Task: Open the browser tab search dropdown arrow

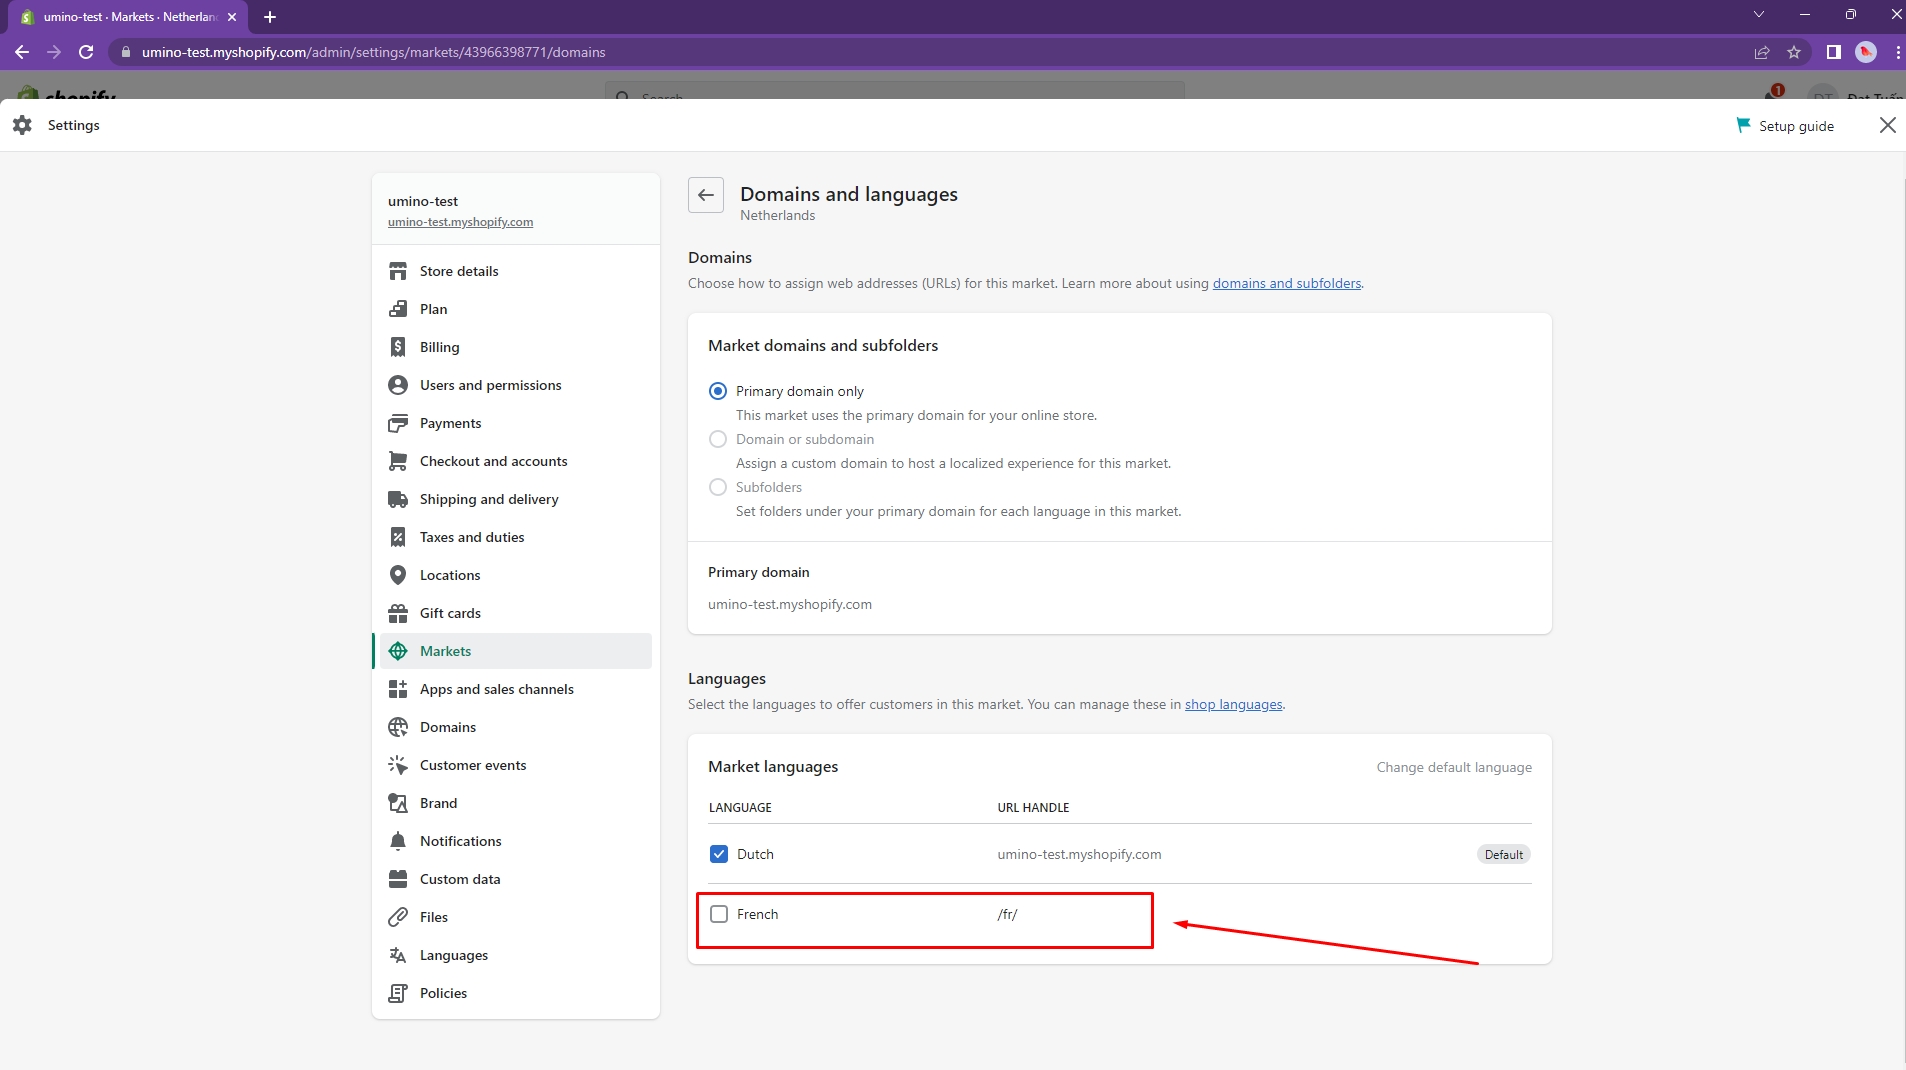Action: pos(1758,15)
